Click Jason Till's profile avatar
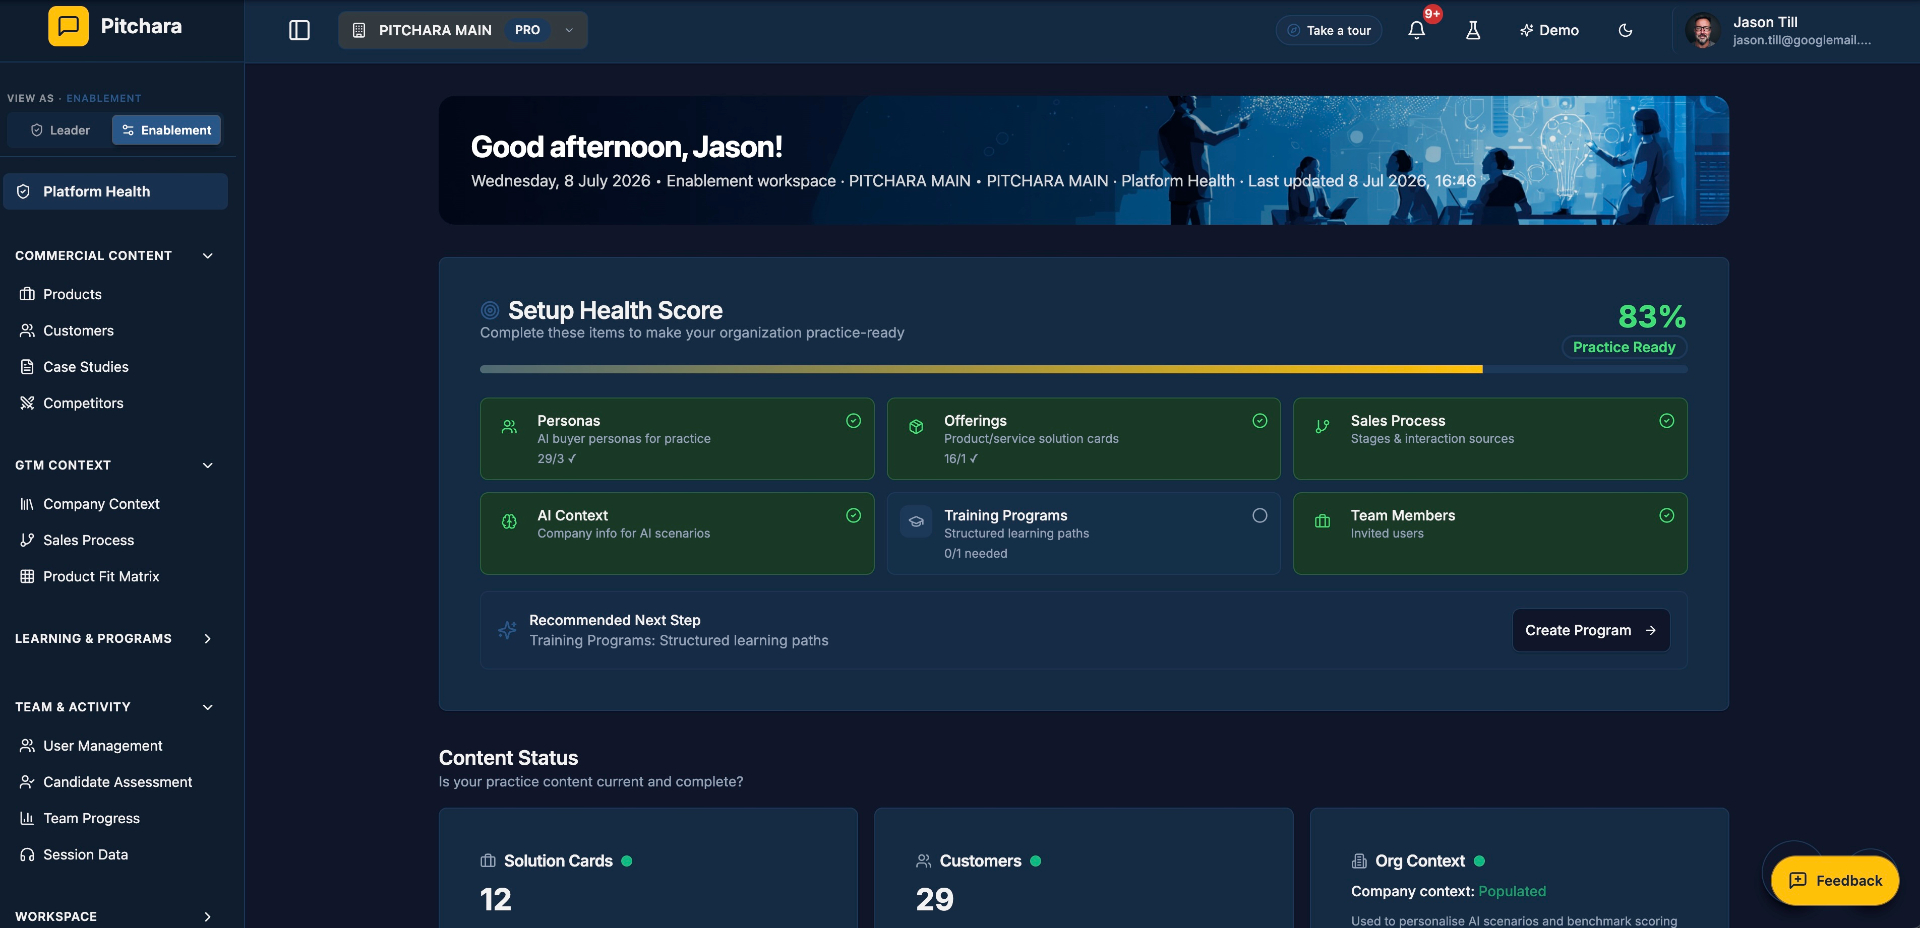This screenshot has height=928, width=1920. pyautogui.click(x=1702, y=30)
